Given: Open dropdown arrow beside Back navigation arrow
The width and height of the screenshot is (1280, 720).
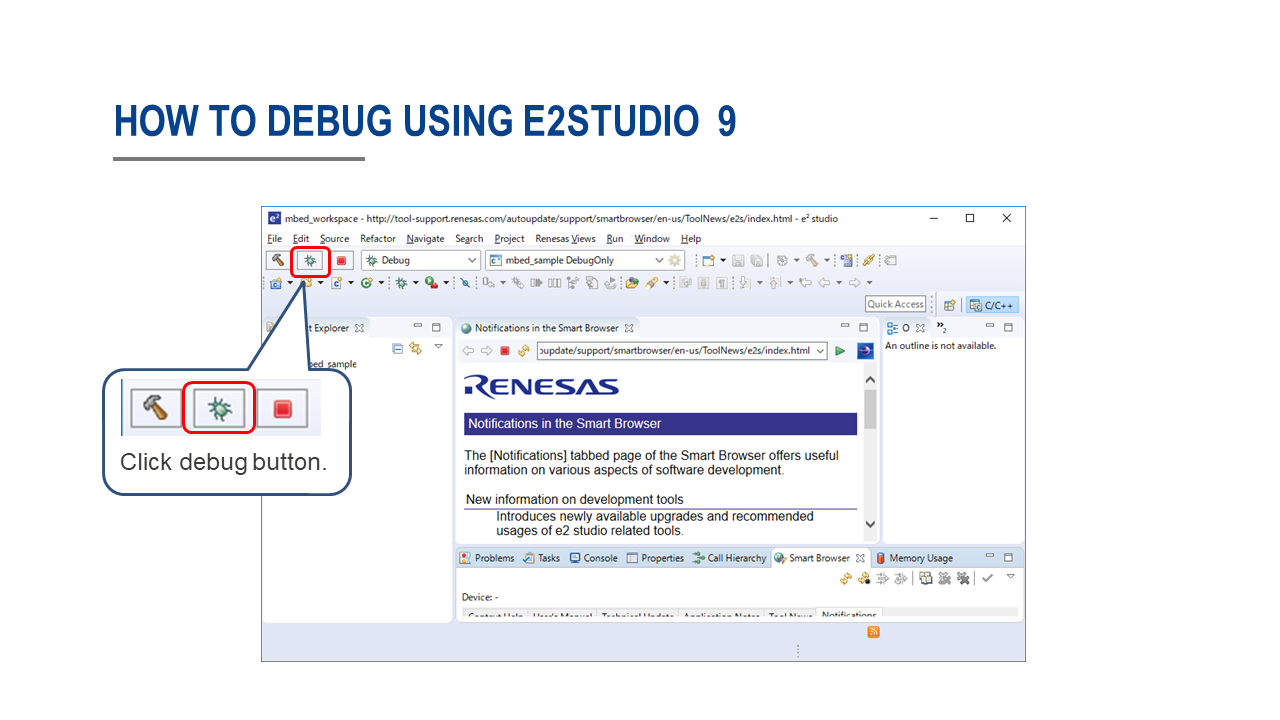Looking at the screenshot, I should coord(839,283).
